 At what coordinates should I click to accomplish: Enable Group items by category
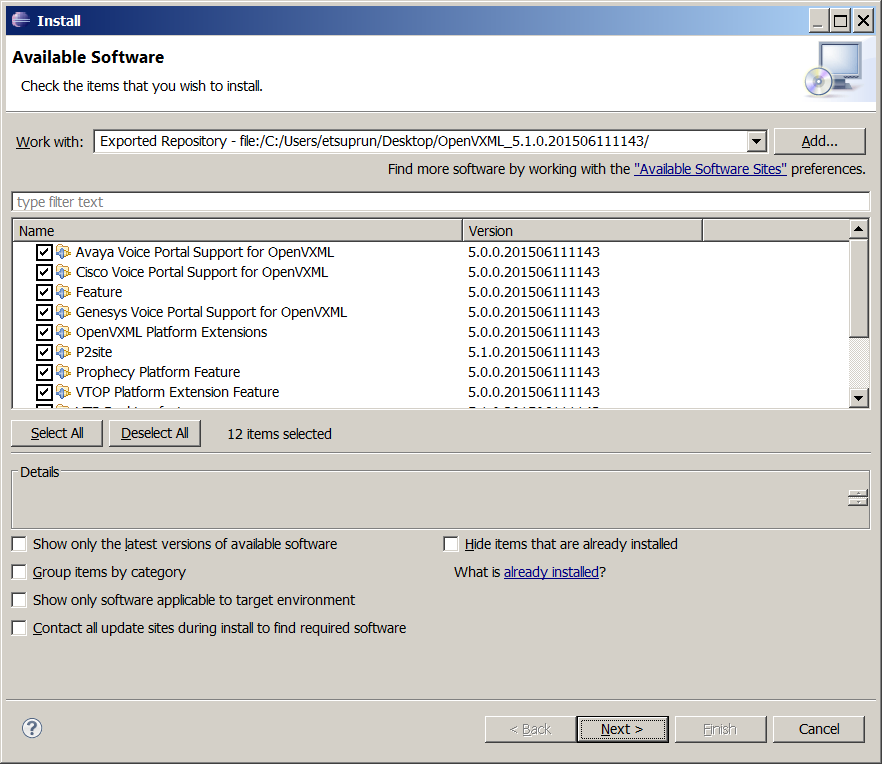click(x=19, y=572)
